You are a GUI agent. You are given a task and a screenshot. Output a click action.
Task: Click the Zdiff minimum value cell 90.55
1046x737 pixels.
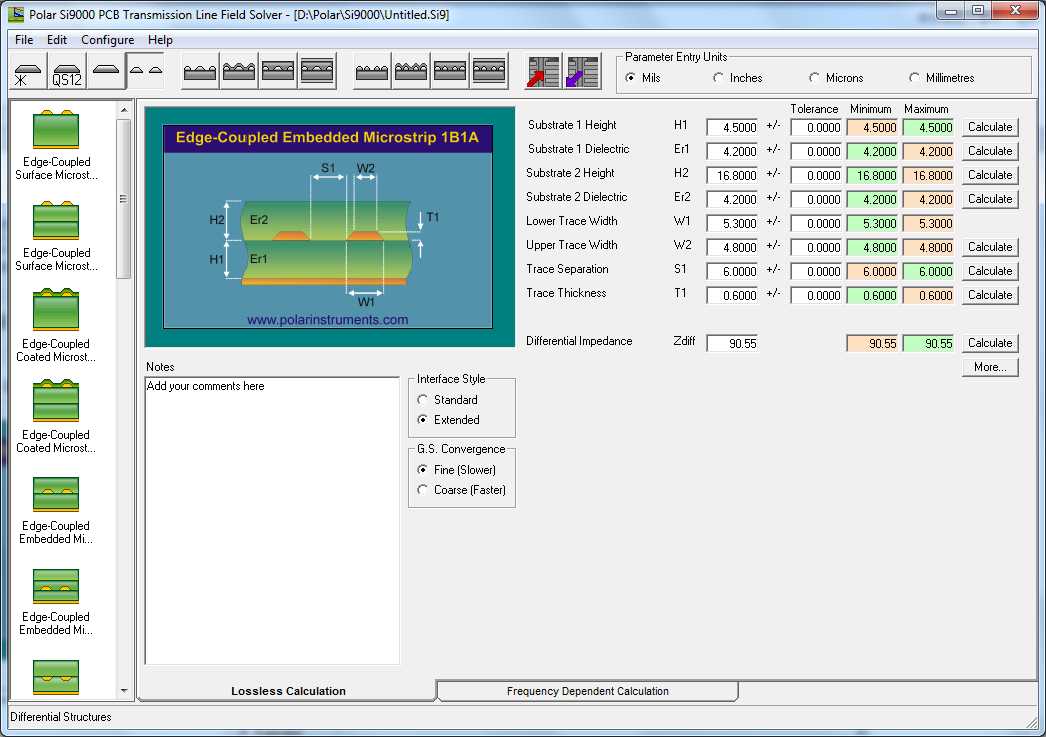(x=873, y=343)
